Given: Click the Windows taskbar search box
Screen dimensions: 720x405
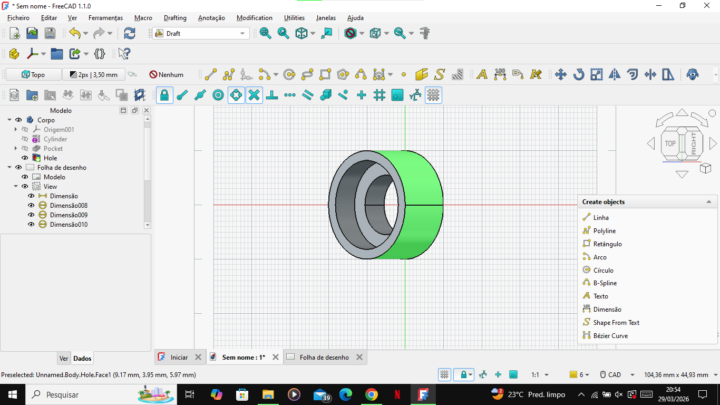Looking at the screenshot, I should click(x=65, y=395).
